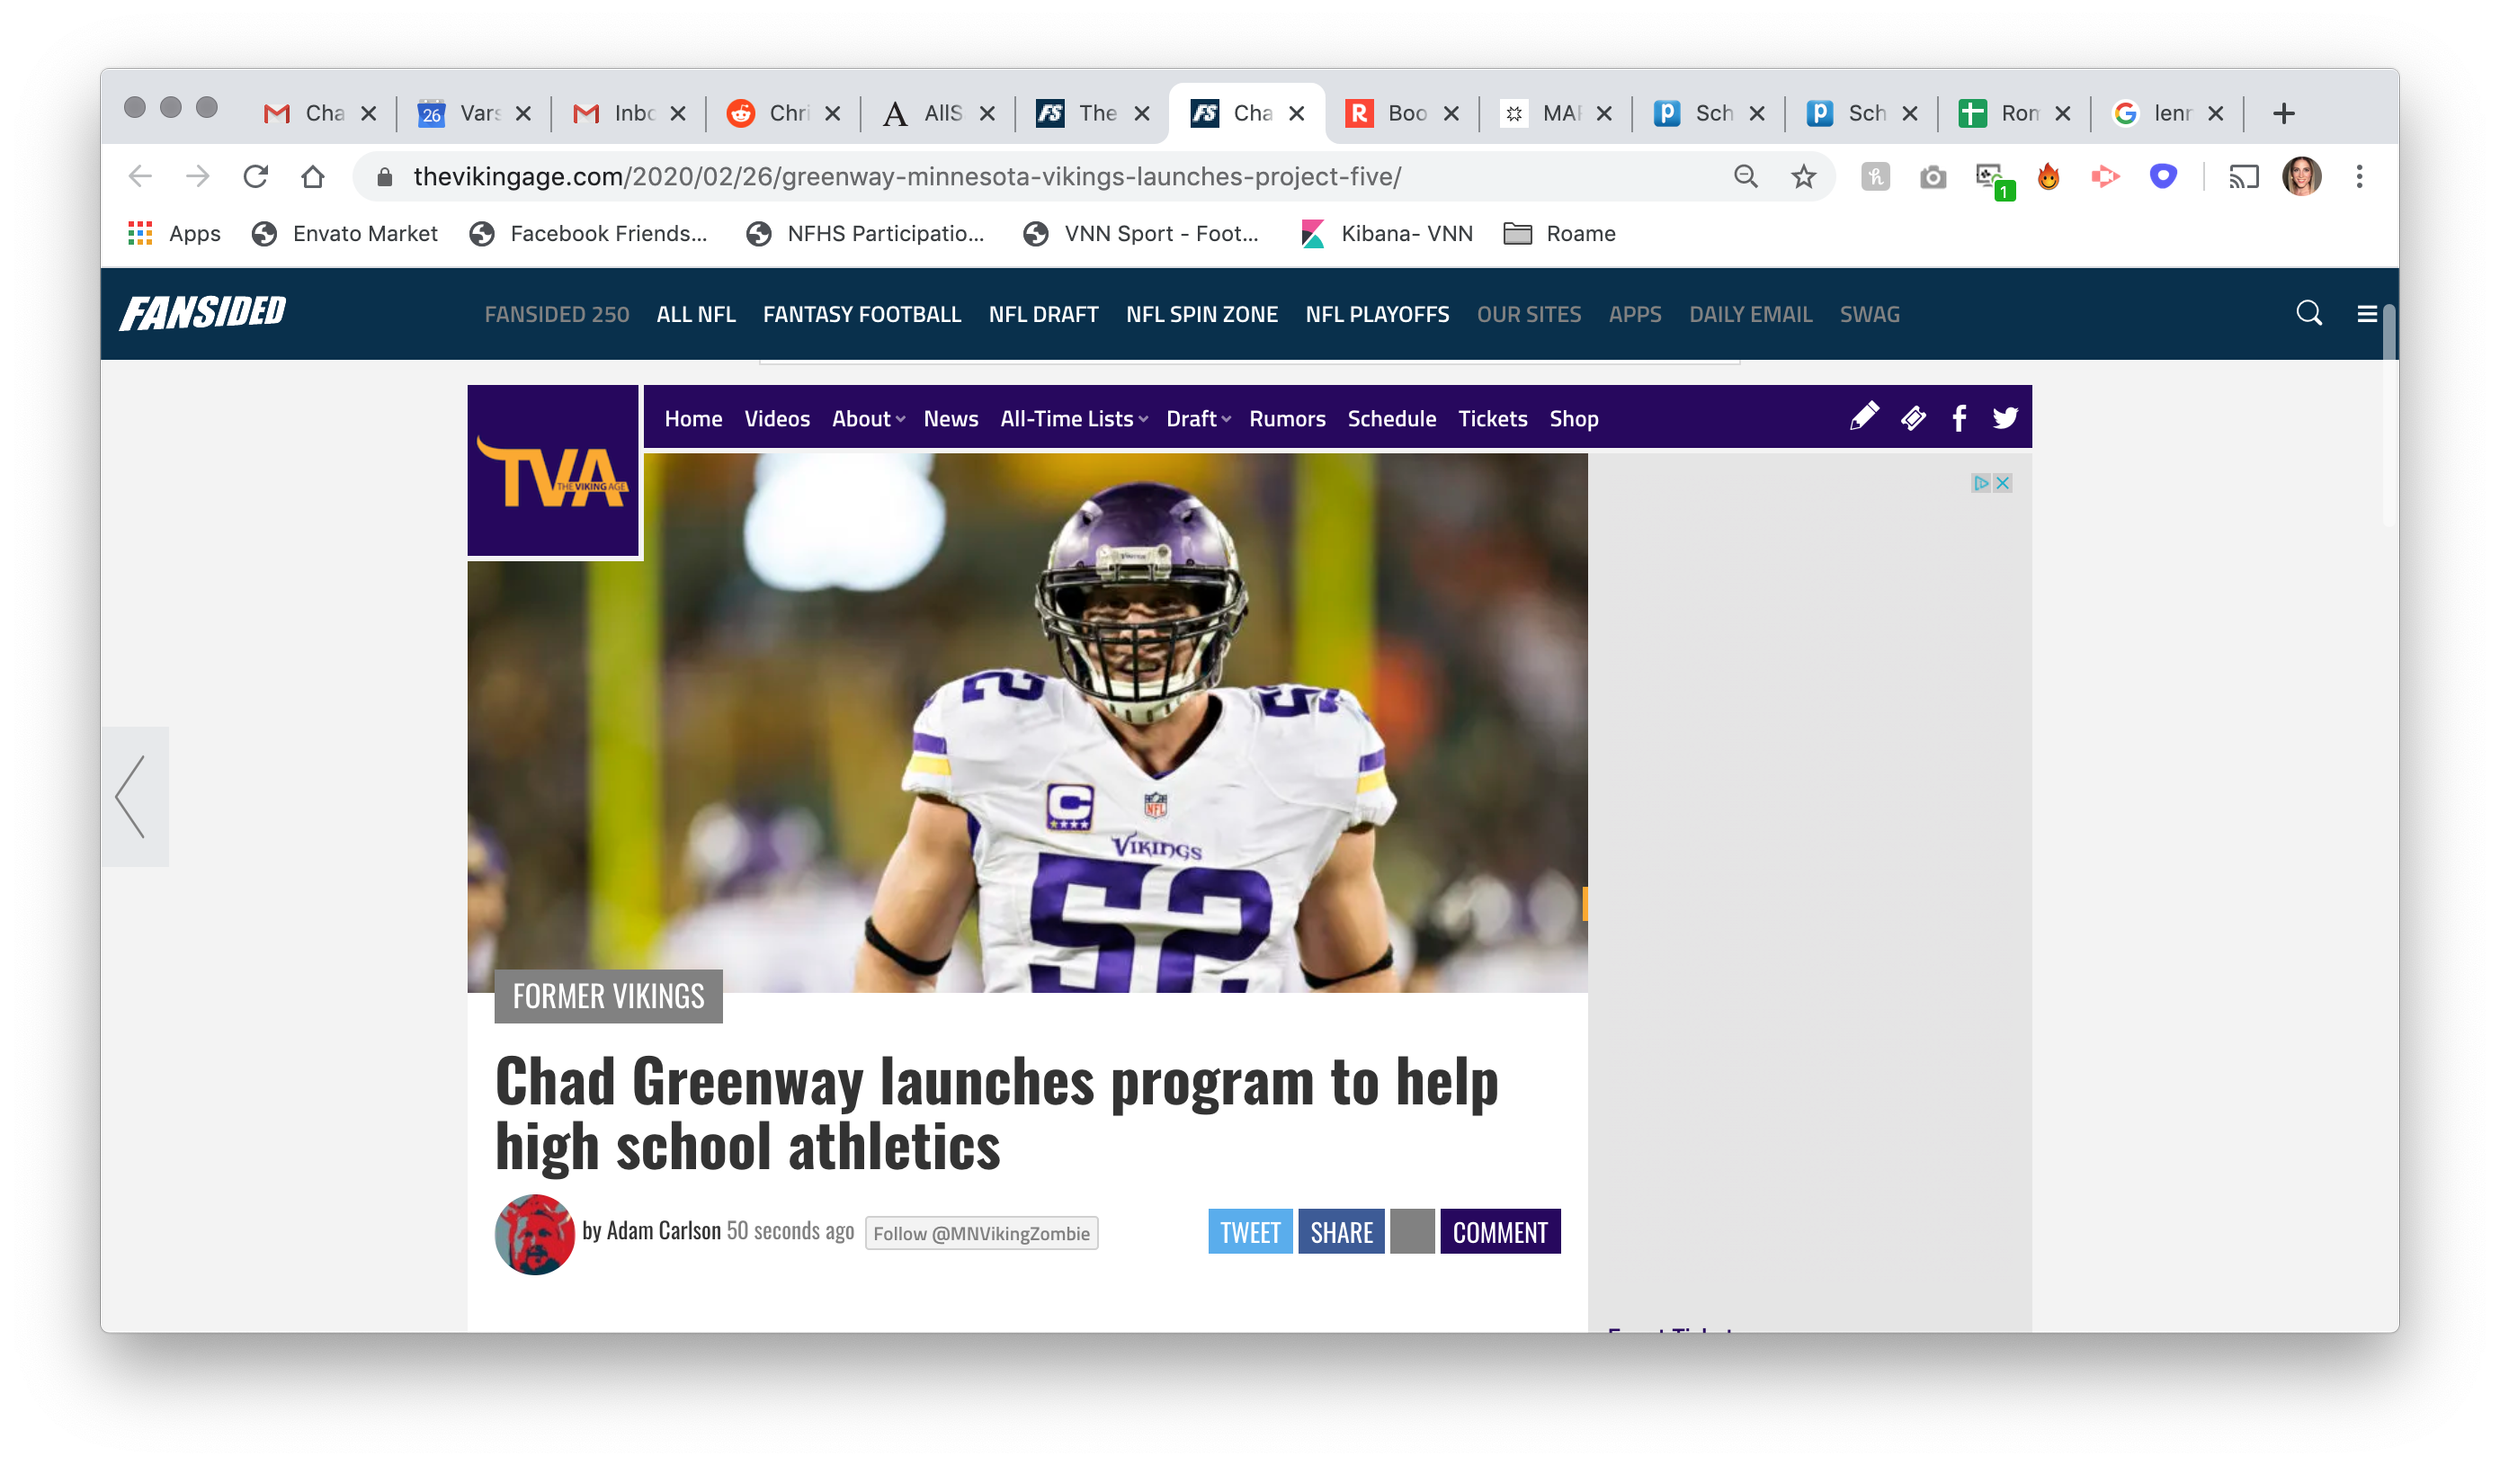Open the Chrome profile avatar
This screenshot has height=1466, width=2500.
coord(2301,177)
